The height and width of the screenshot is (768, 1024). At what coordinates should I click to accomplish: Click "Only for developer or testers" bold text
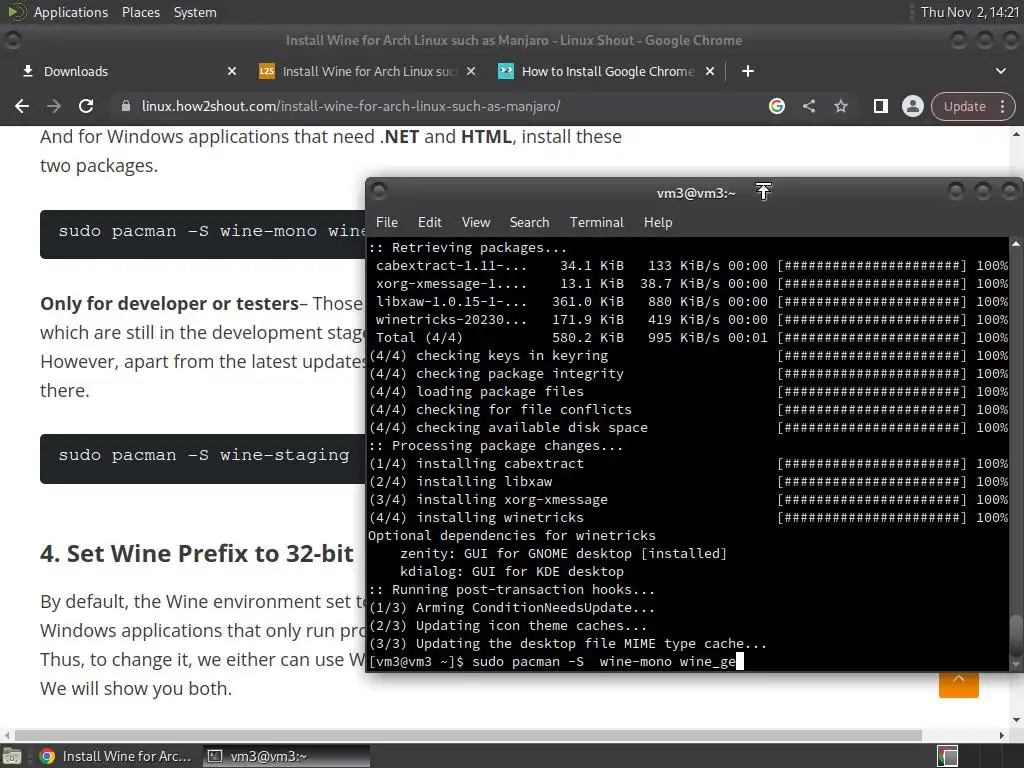click(x=170, y=304)
